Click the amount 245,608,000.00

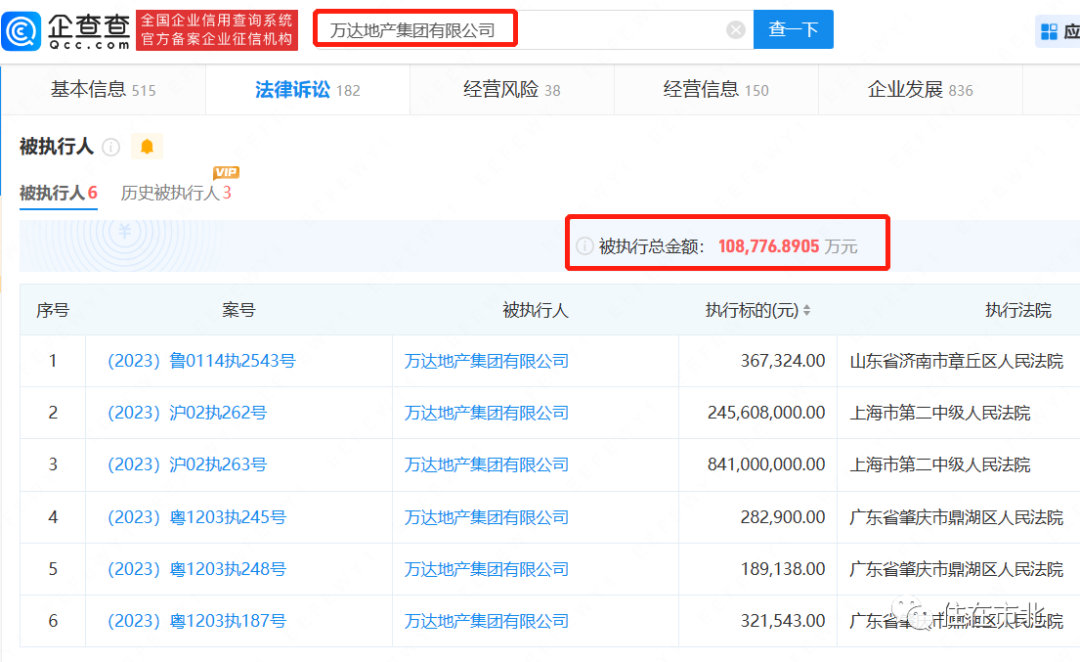[x=766, y=412]
